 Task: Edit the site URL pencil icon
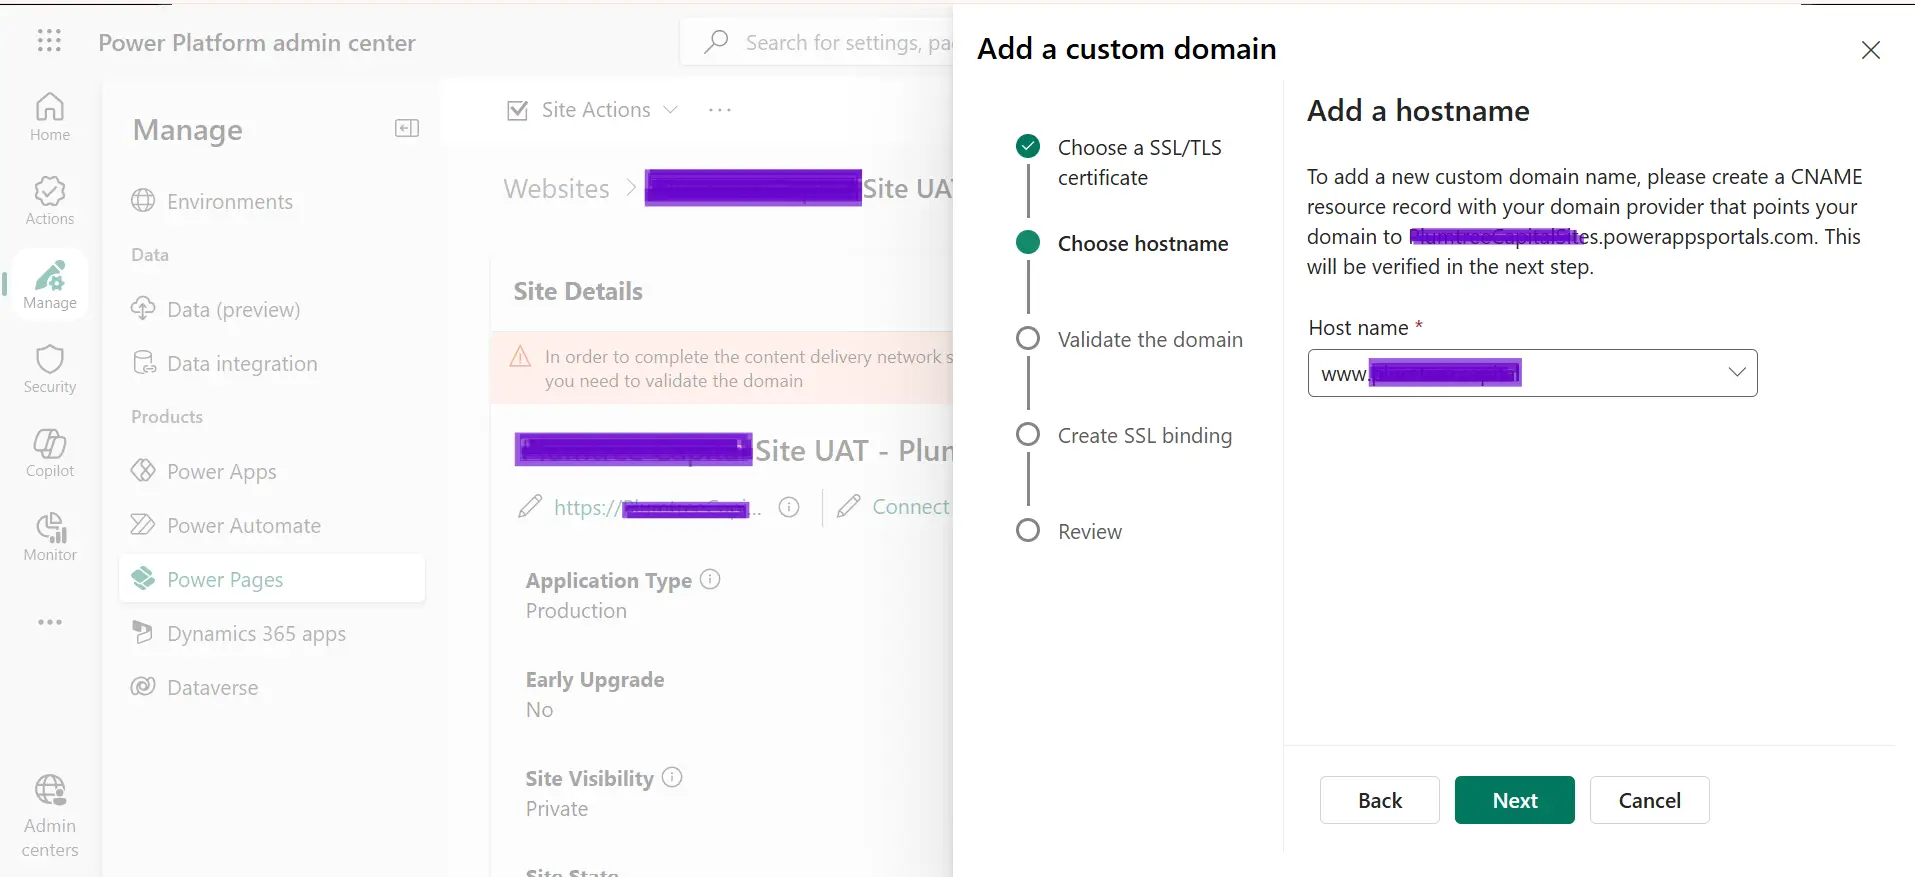pyautogui.click(x=530, y=507)
